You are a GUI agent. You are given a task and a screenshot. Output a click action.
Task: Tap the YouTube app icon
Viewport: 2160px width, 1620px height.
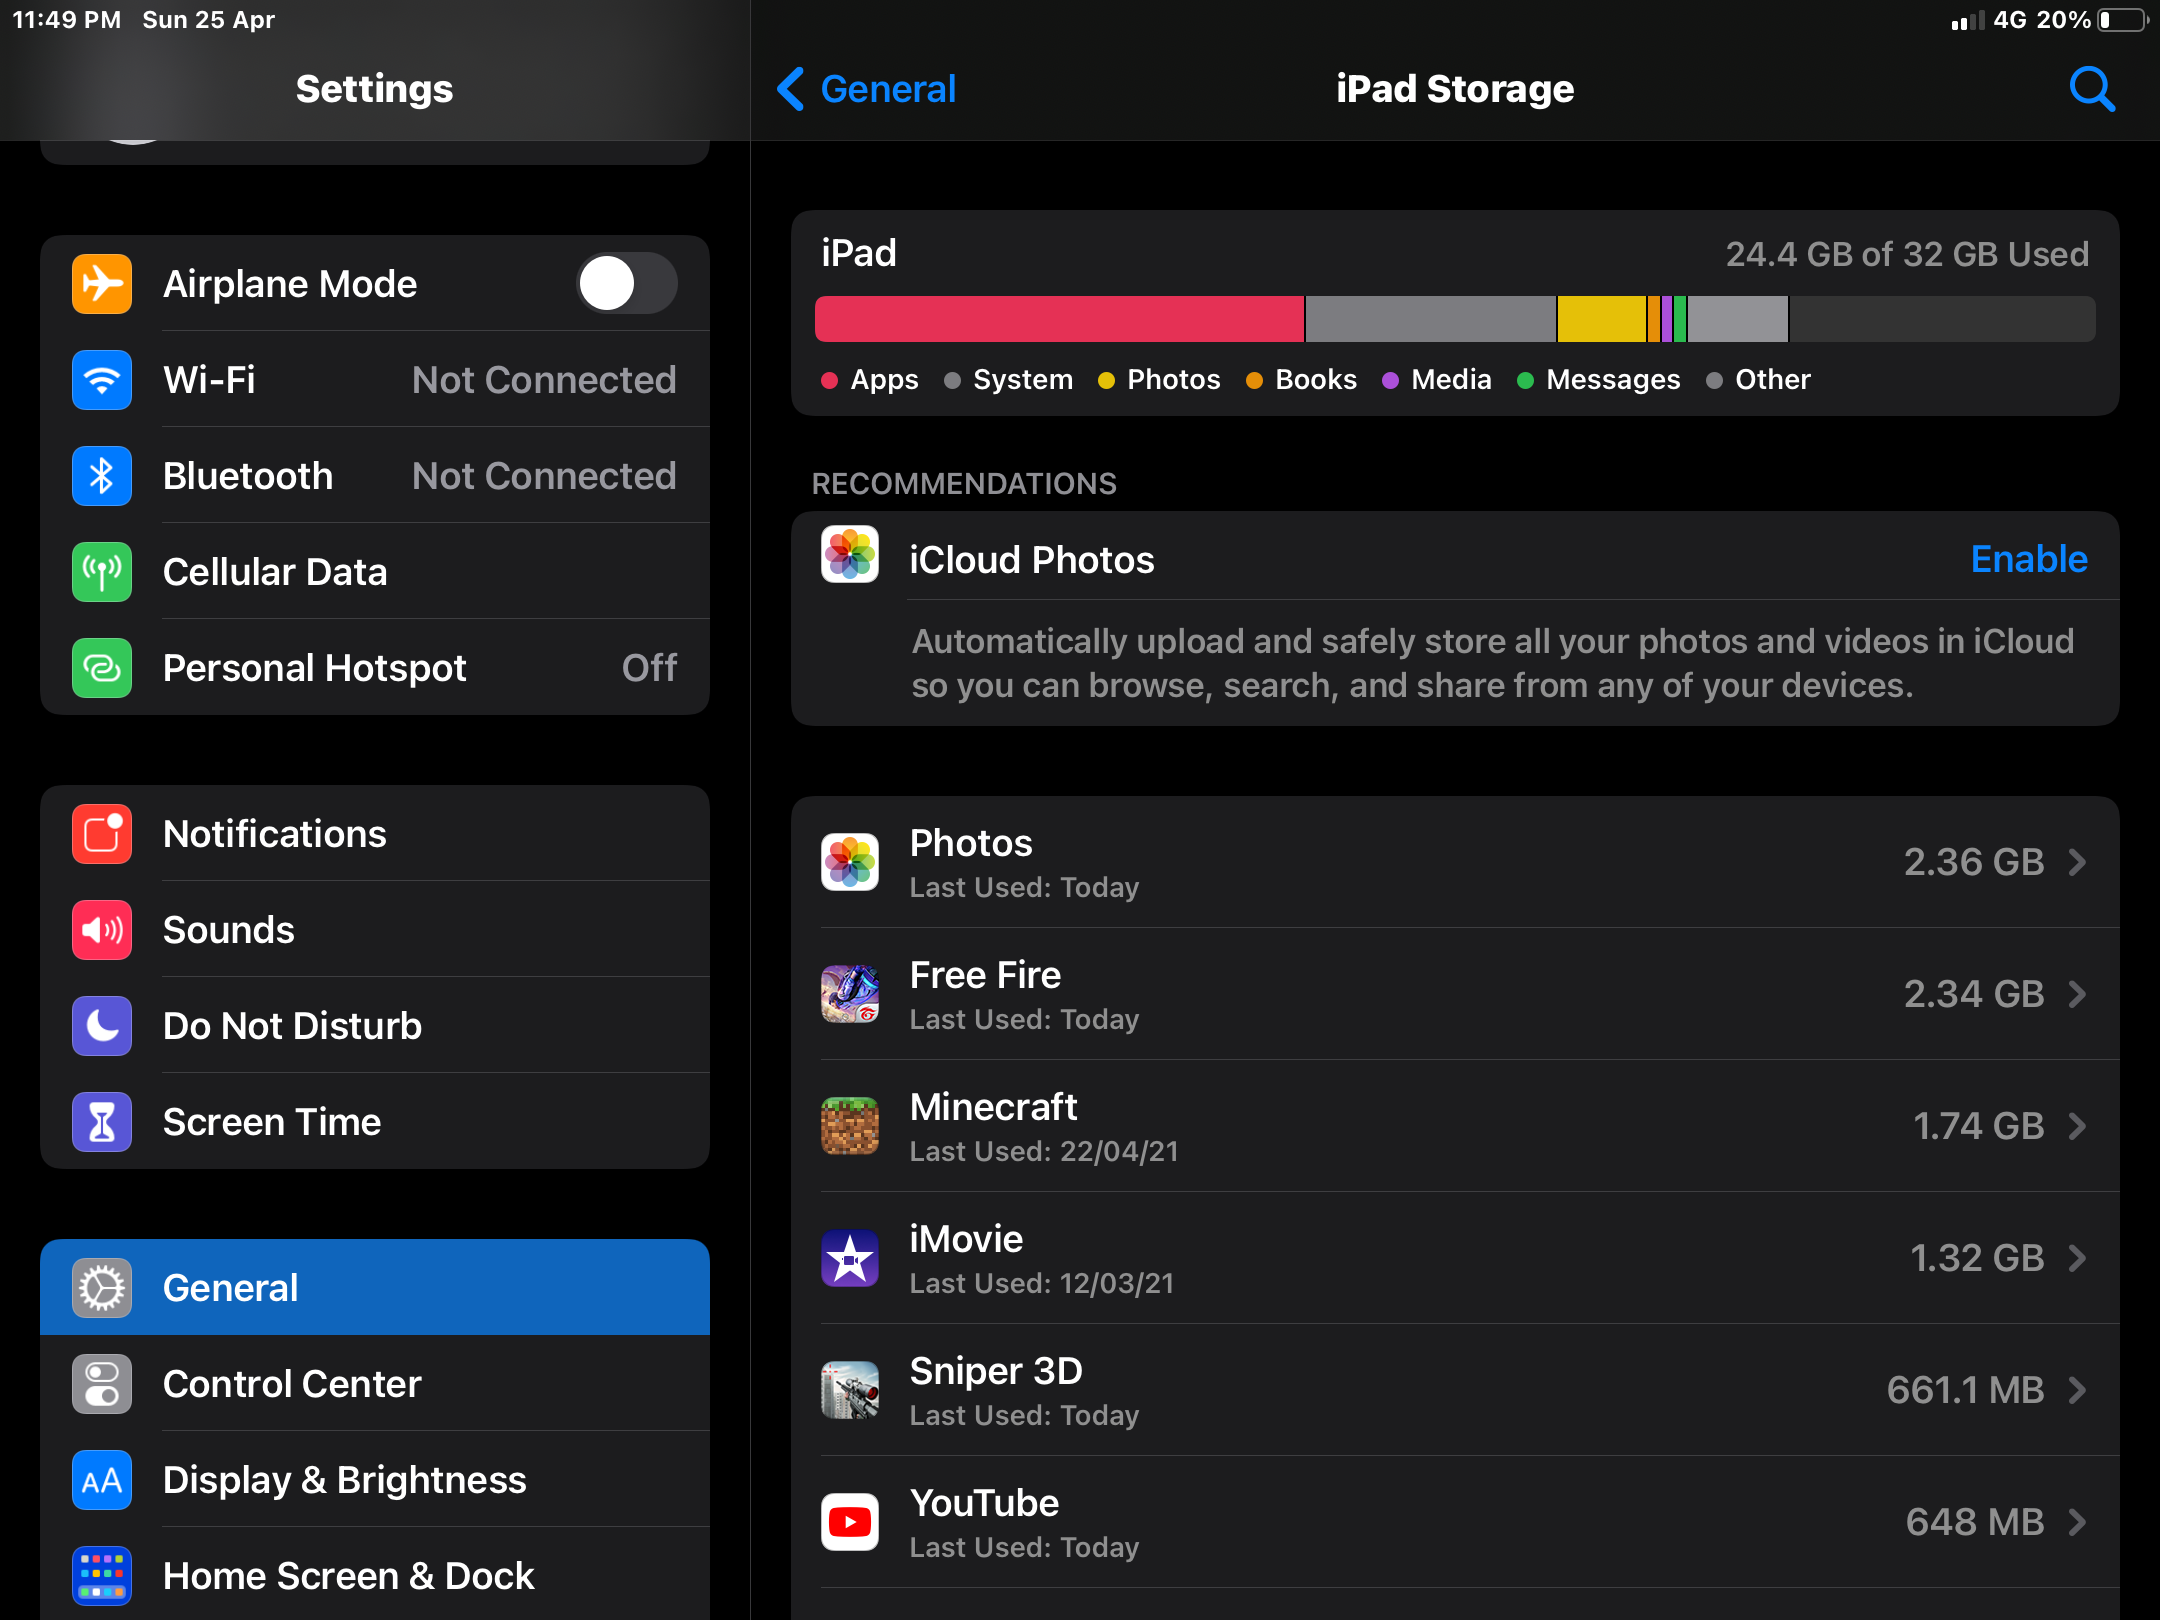click(x=850, y=1522)
